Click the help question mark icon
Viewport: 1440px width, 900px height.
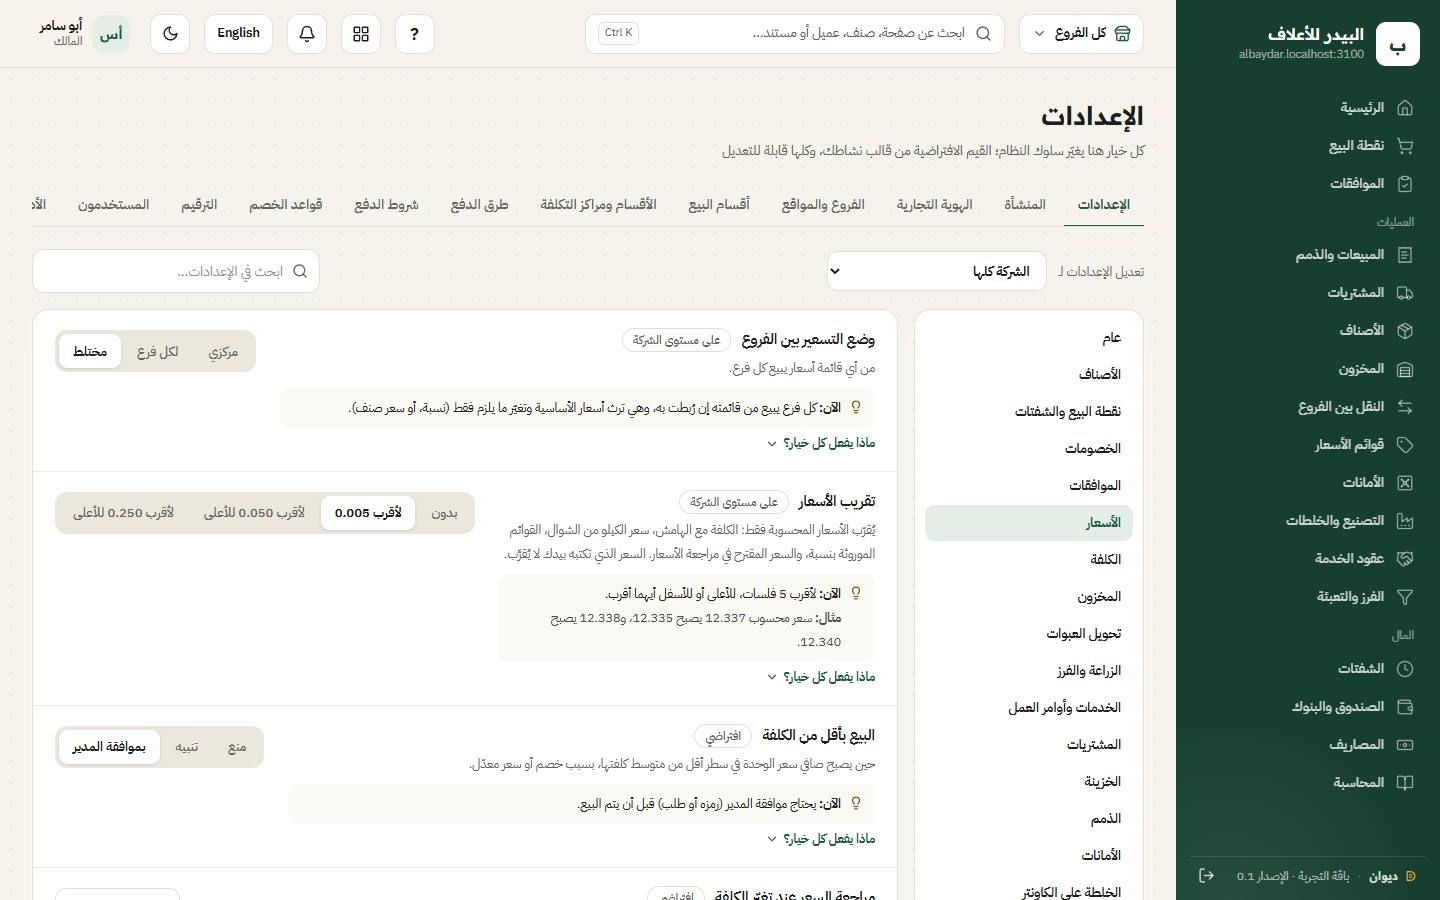[x=414, y=34]
